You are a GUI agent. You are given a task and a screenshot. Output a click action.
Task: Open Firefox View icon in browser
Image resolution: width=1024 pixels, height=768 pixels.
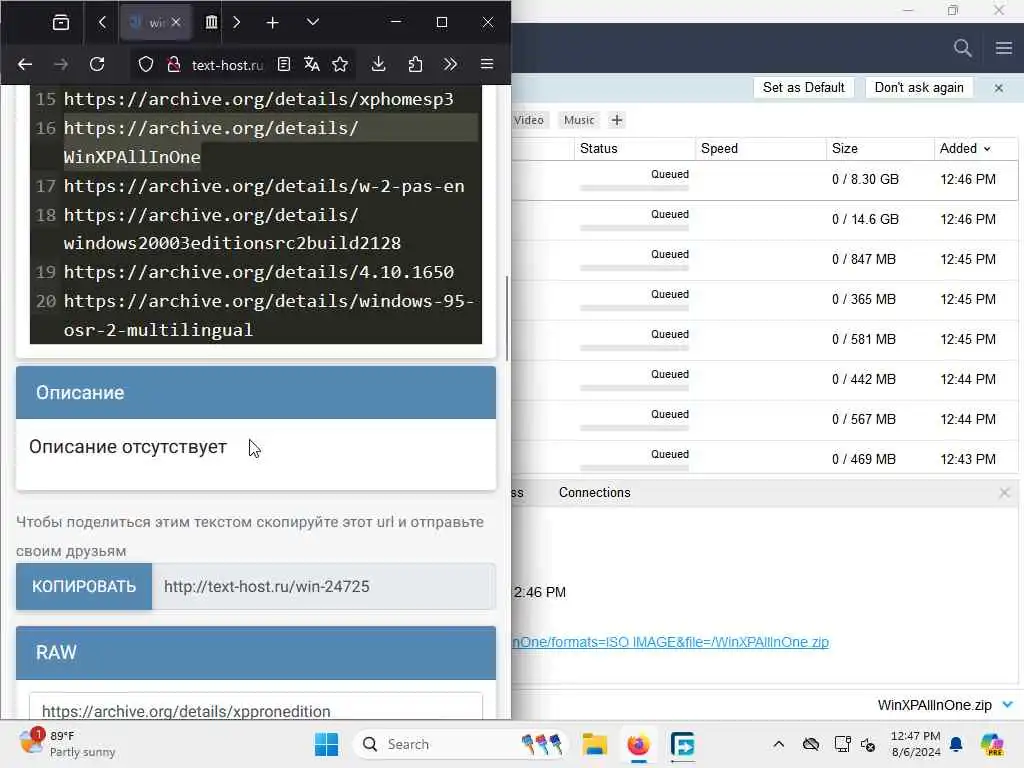point(61,22)
